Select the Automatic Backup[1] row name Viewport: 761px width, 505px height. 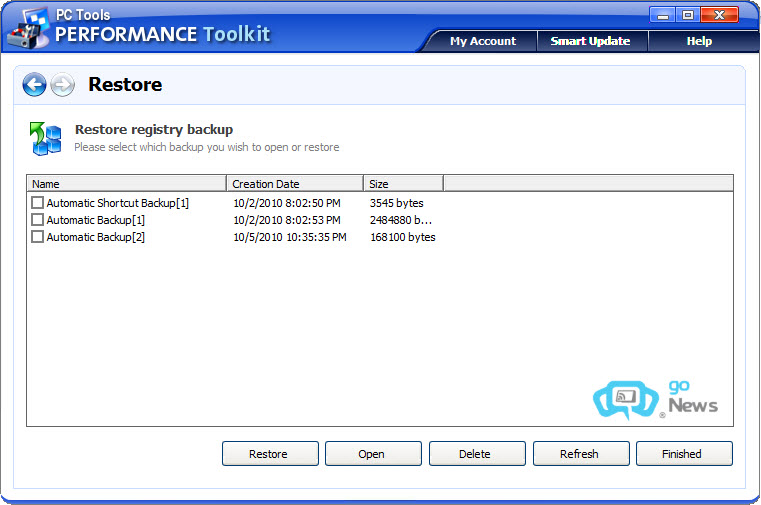point(96,220)
